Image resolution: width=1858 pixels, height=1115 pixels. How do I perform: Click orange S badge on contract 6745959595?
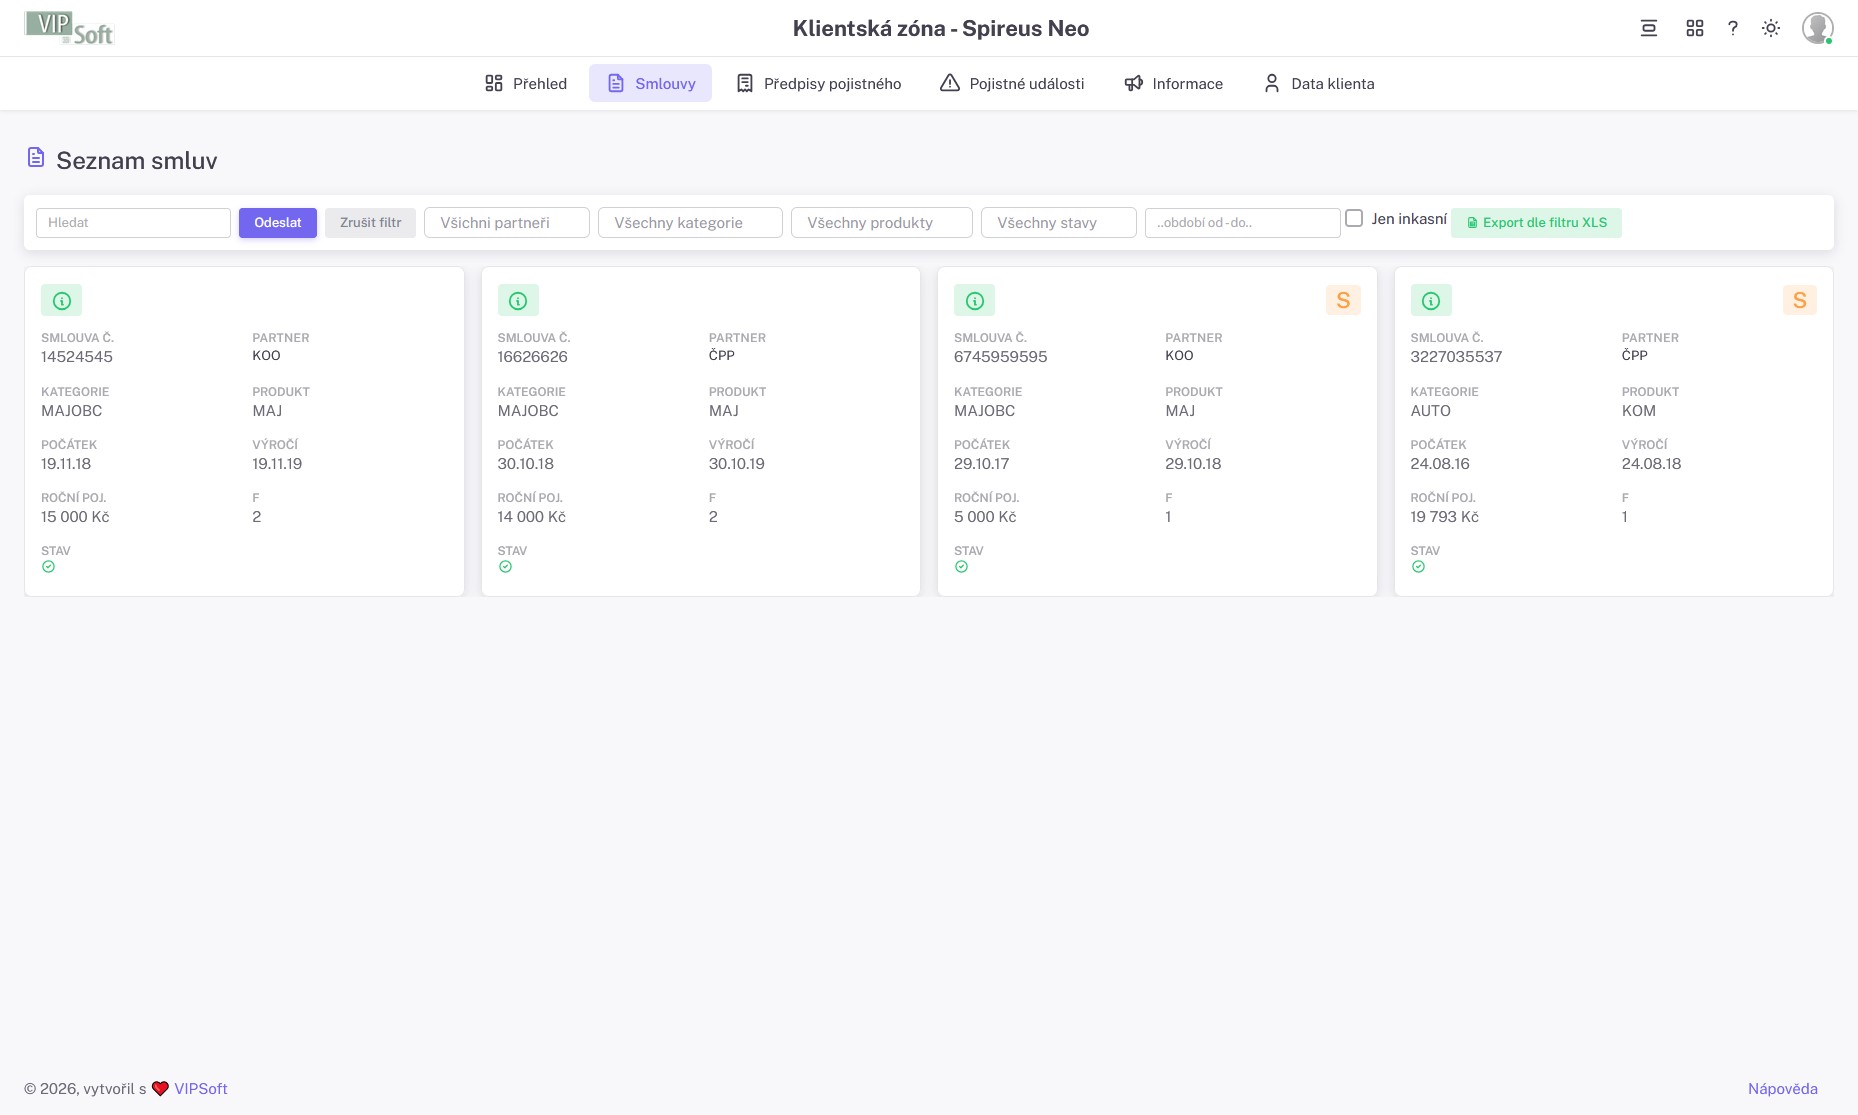(x=1343, y=300)
